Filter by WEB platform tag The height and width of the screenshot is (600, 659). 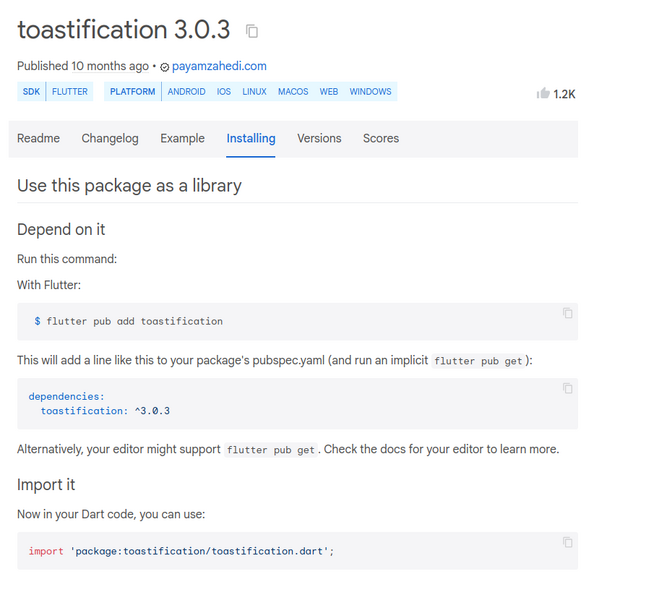tap(329, 92)
